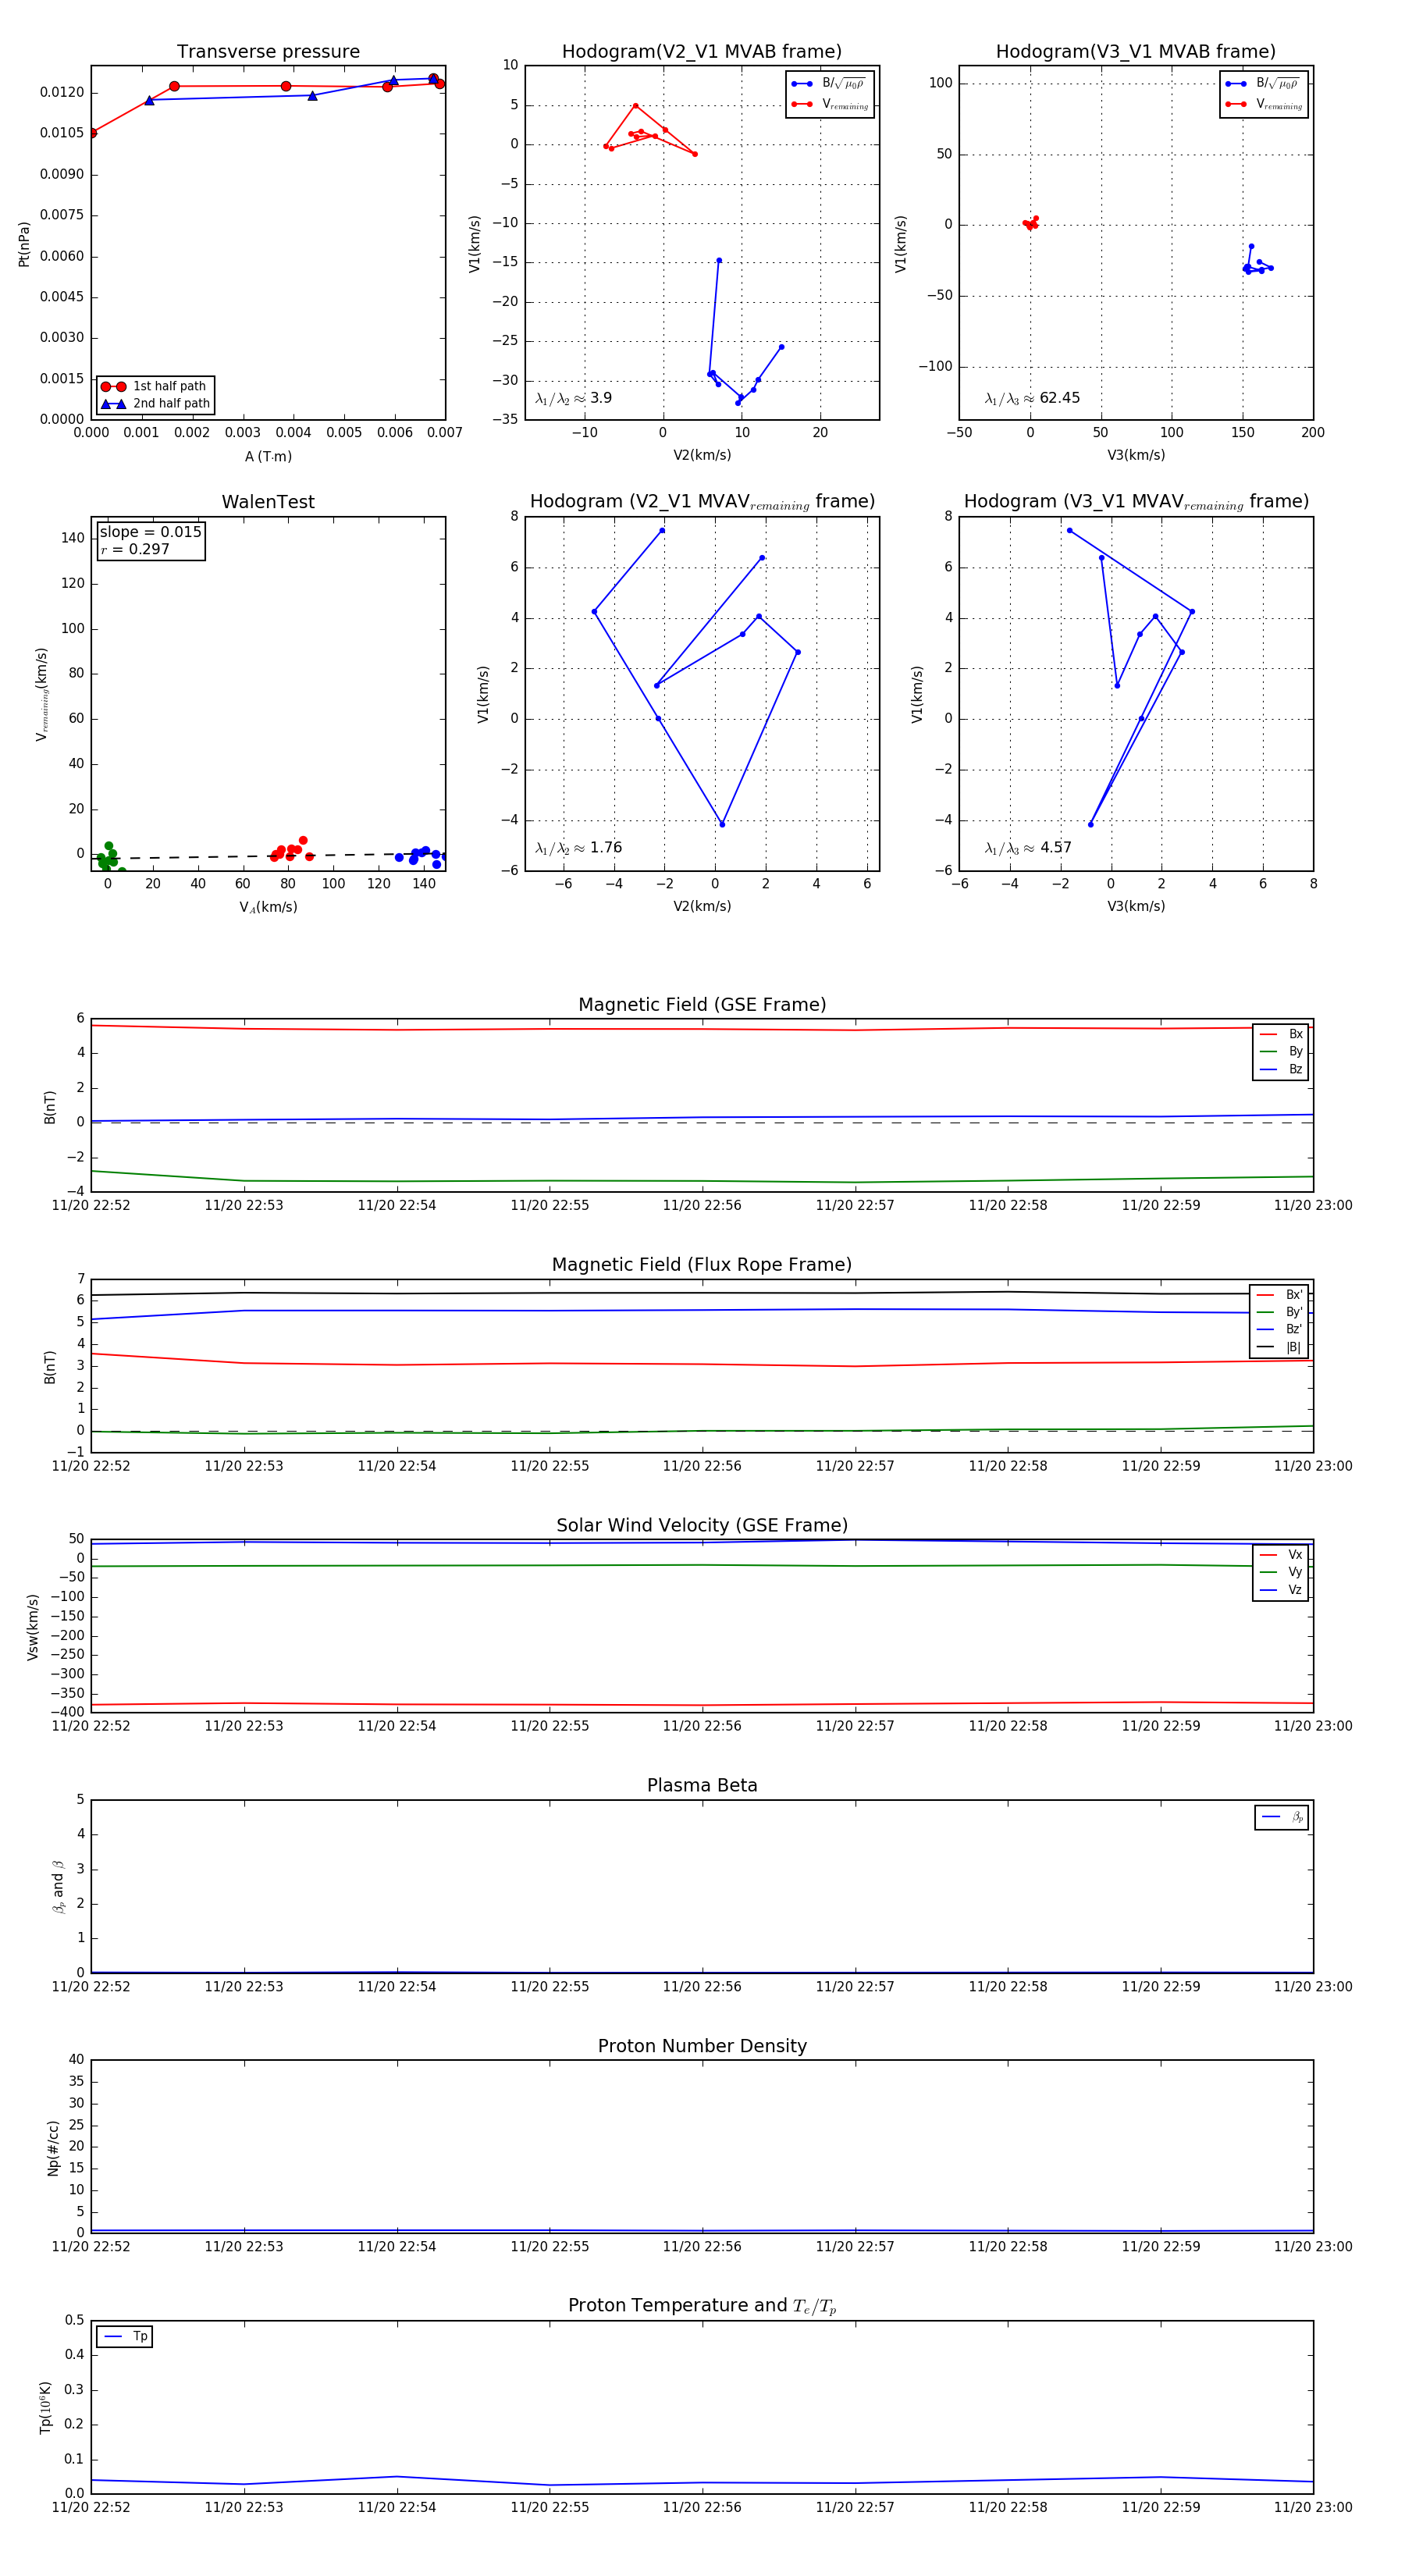Click the "Magnetic Field (Flux Rope Frame)" title
The image size is (1405, 2576).
pos(702,1265)
